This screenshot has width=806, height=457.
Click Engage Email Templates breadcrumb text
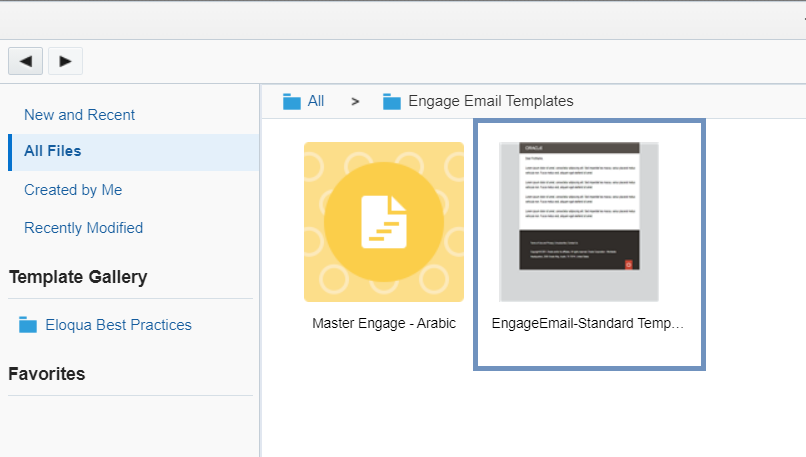pyautogui.click(x=491, y=101)
